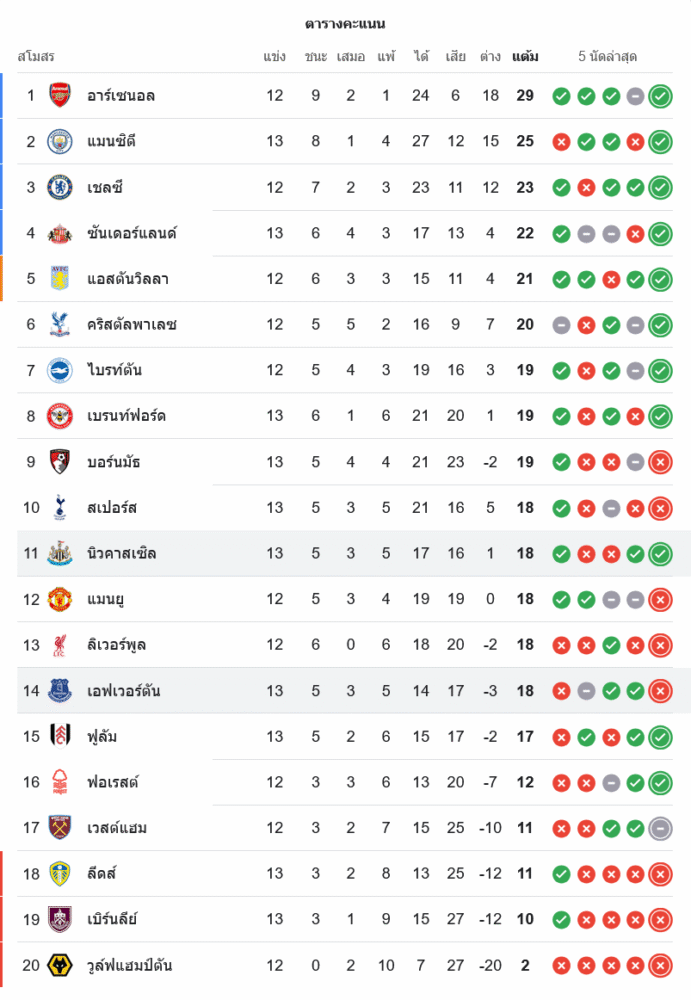The image size is (691, 1000).
Task: Click Arsenal's latest match win indicator
Action: coord(660,96)
